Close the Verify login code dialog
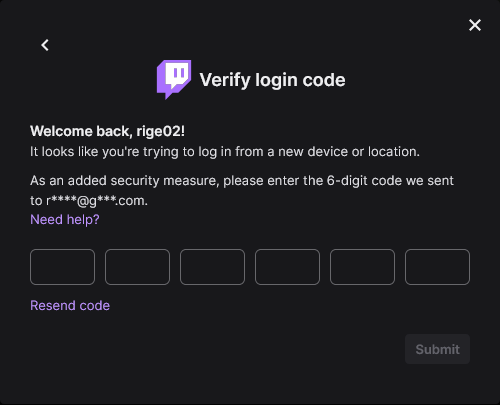The image size is (500, 405). tap(475, 25)
